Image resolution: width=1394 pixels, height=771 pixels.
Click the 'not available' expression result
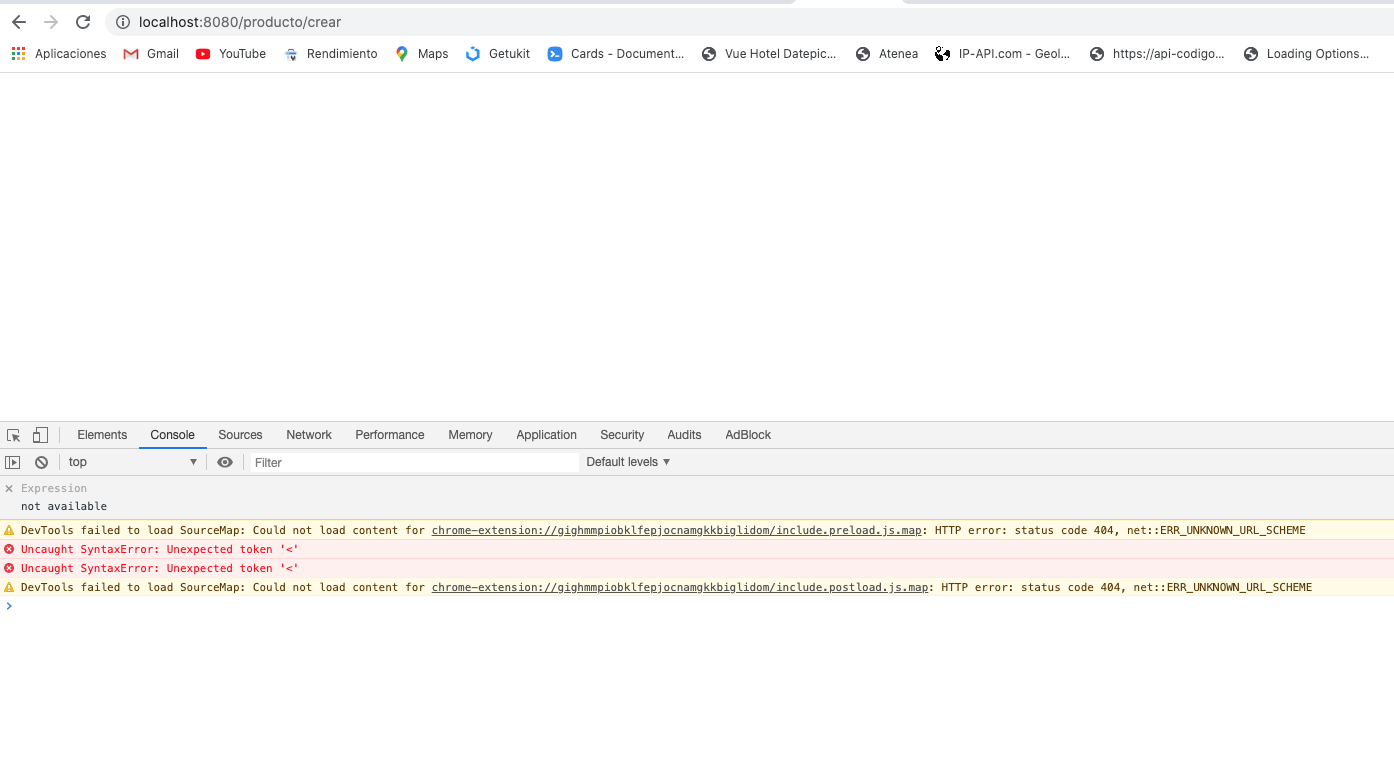pos(64,507)
